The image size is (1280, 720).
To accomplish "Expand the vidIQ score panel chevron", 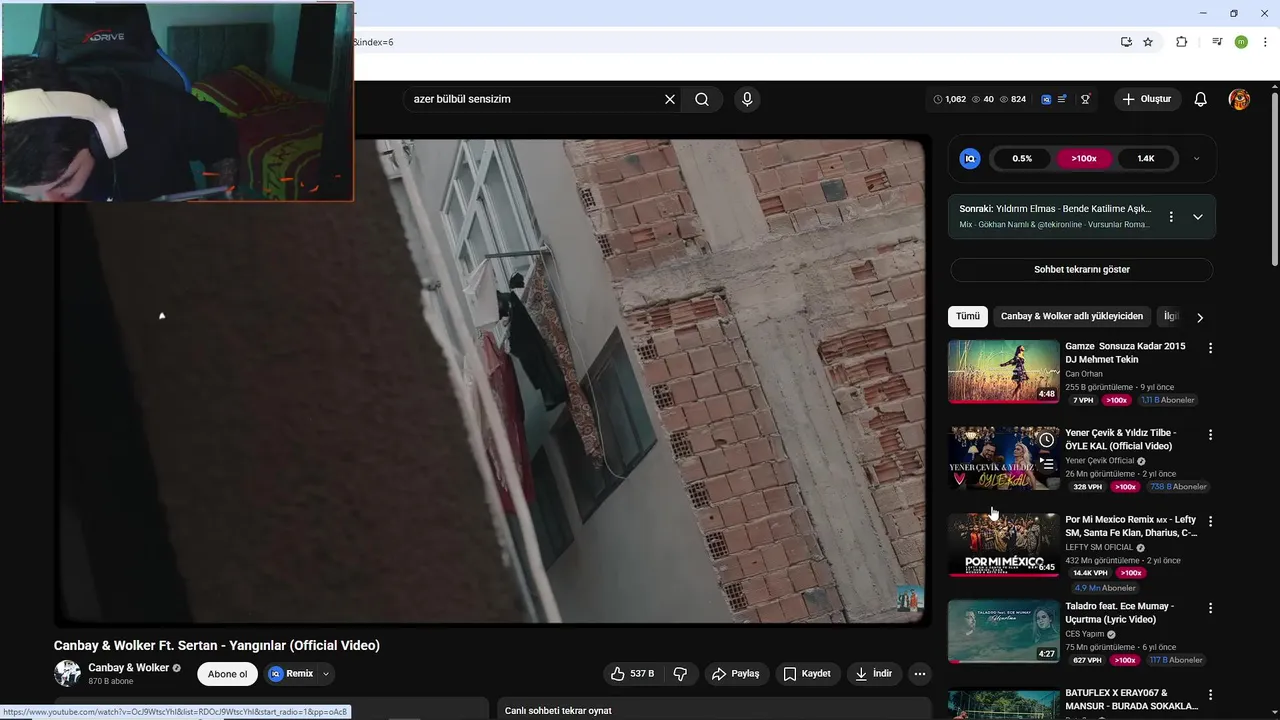I will 1196,158.
